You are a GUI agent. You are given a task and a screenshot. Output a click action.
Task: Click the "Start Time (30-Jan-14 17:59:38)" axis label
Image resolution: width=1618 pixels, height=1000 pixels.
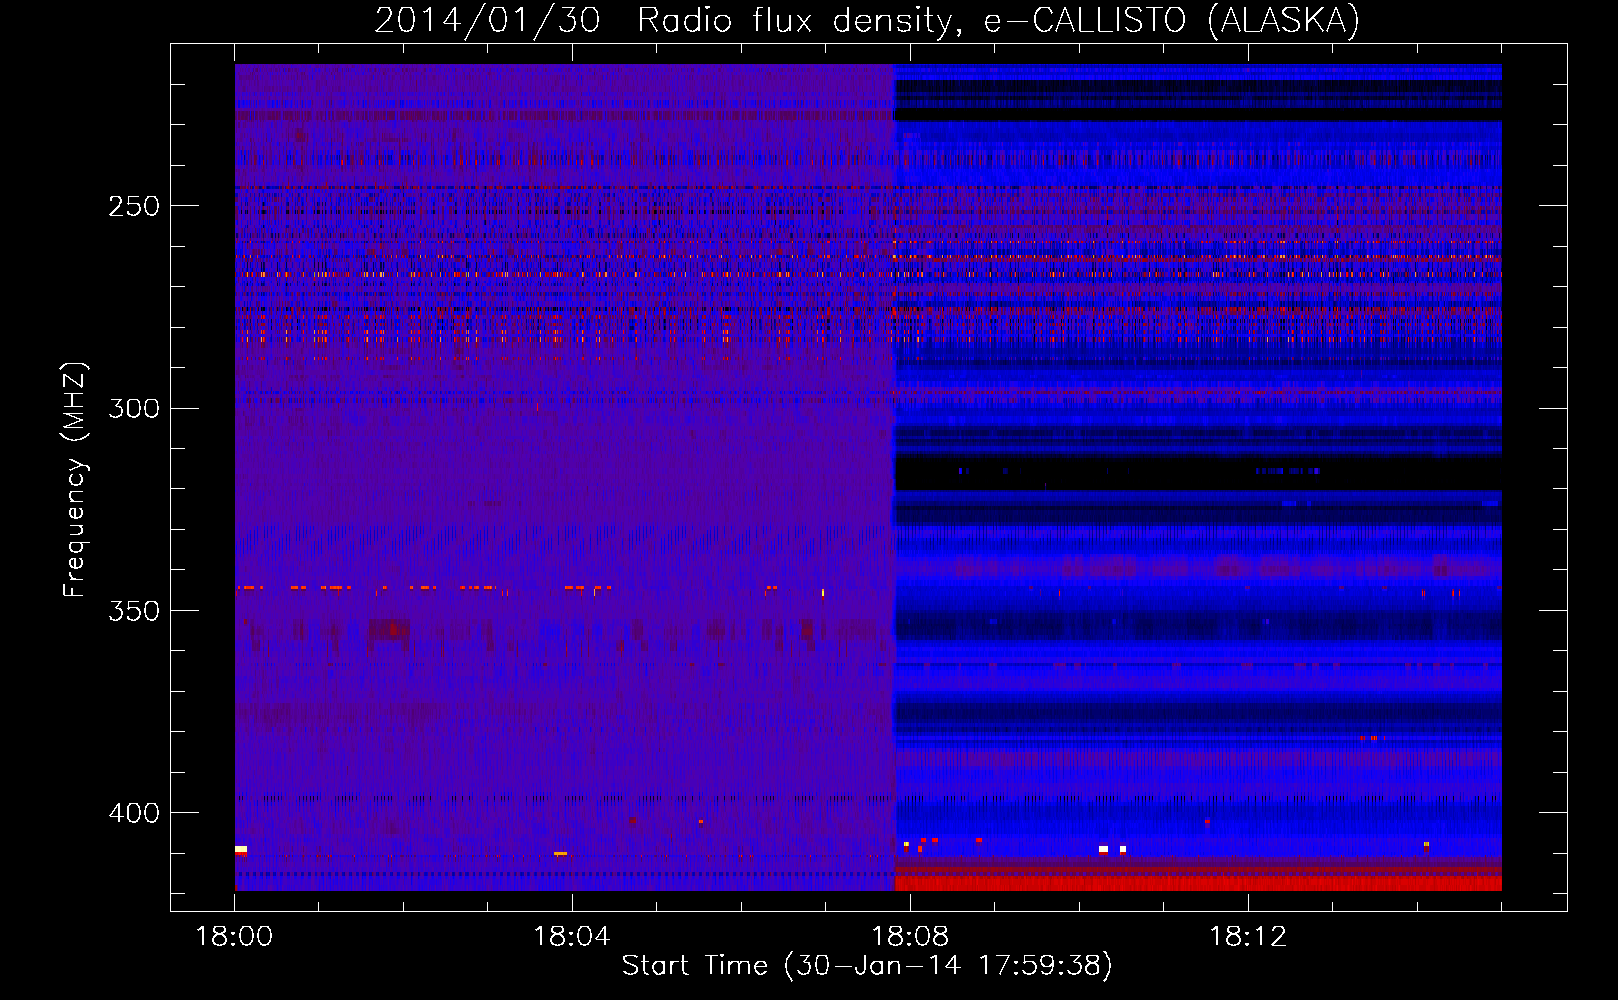click(867, 966)
